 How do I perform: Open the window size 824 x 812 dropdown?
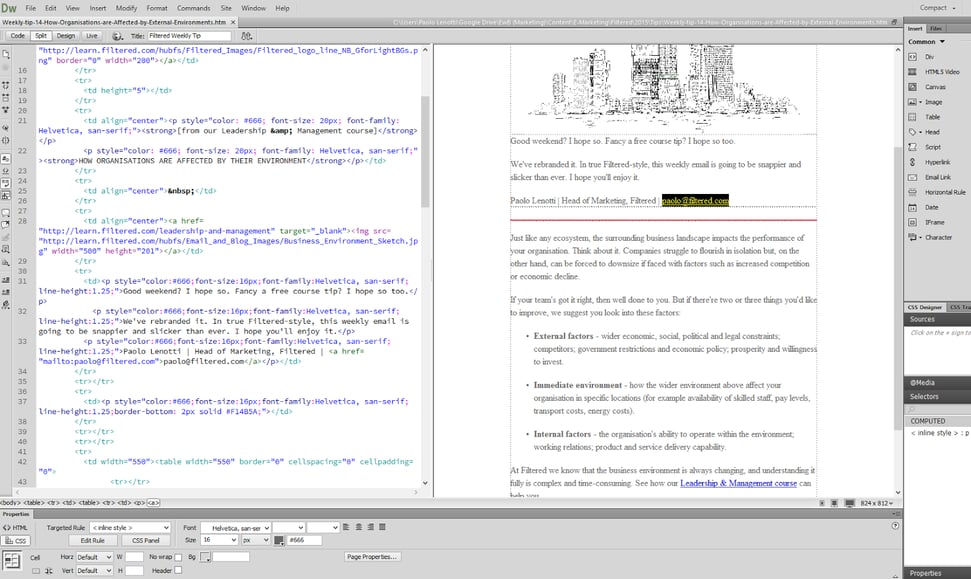877,503
